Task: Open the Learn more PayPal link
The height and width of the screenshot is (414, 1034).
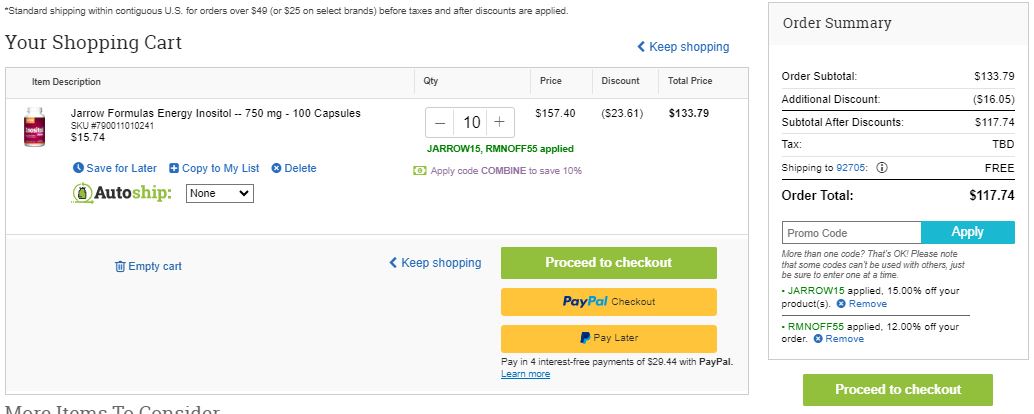Action: [526, 374]
